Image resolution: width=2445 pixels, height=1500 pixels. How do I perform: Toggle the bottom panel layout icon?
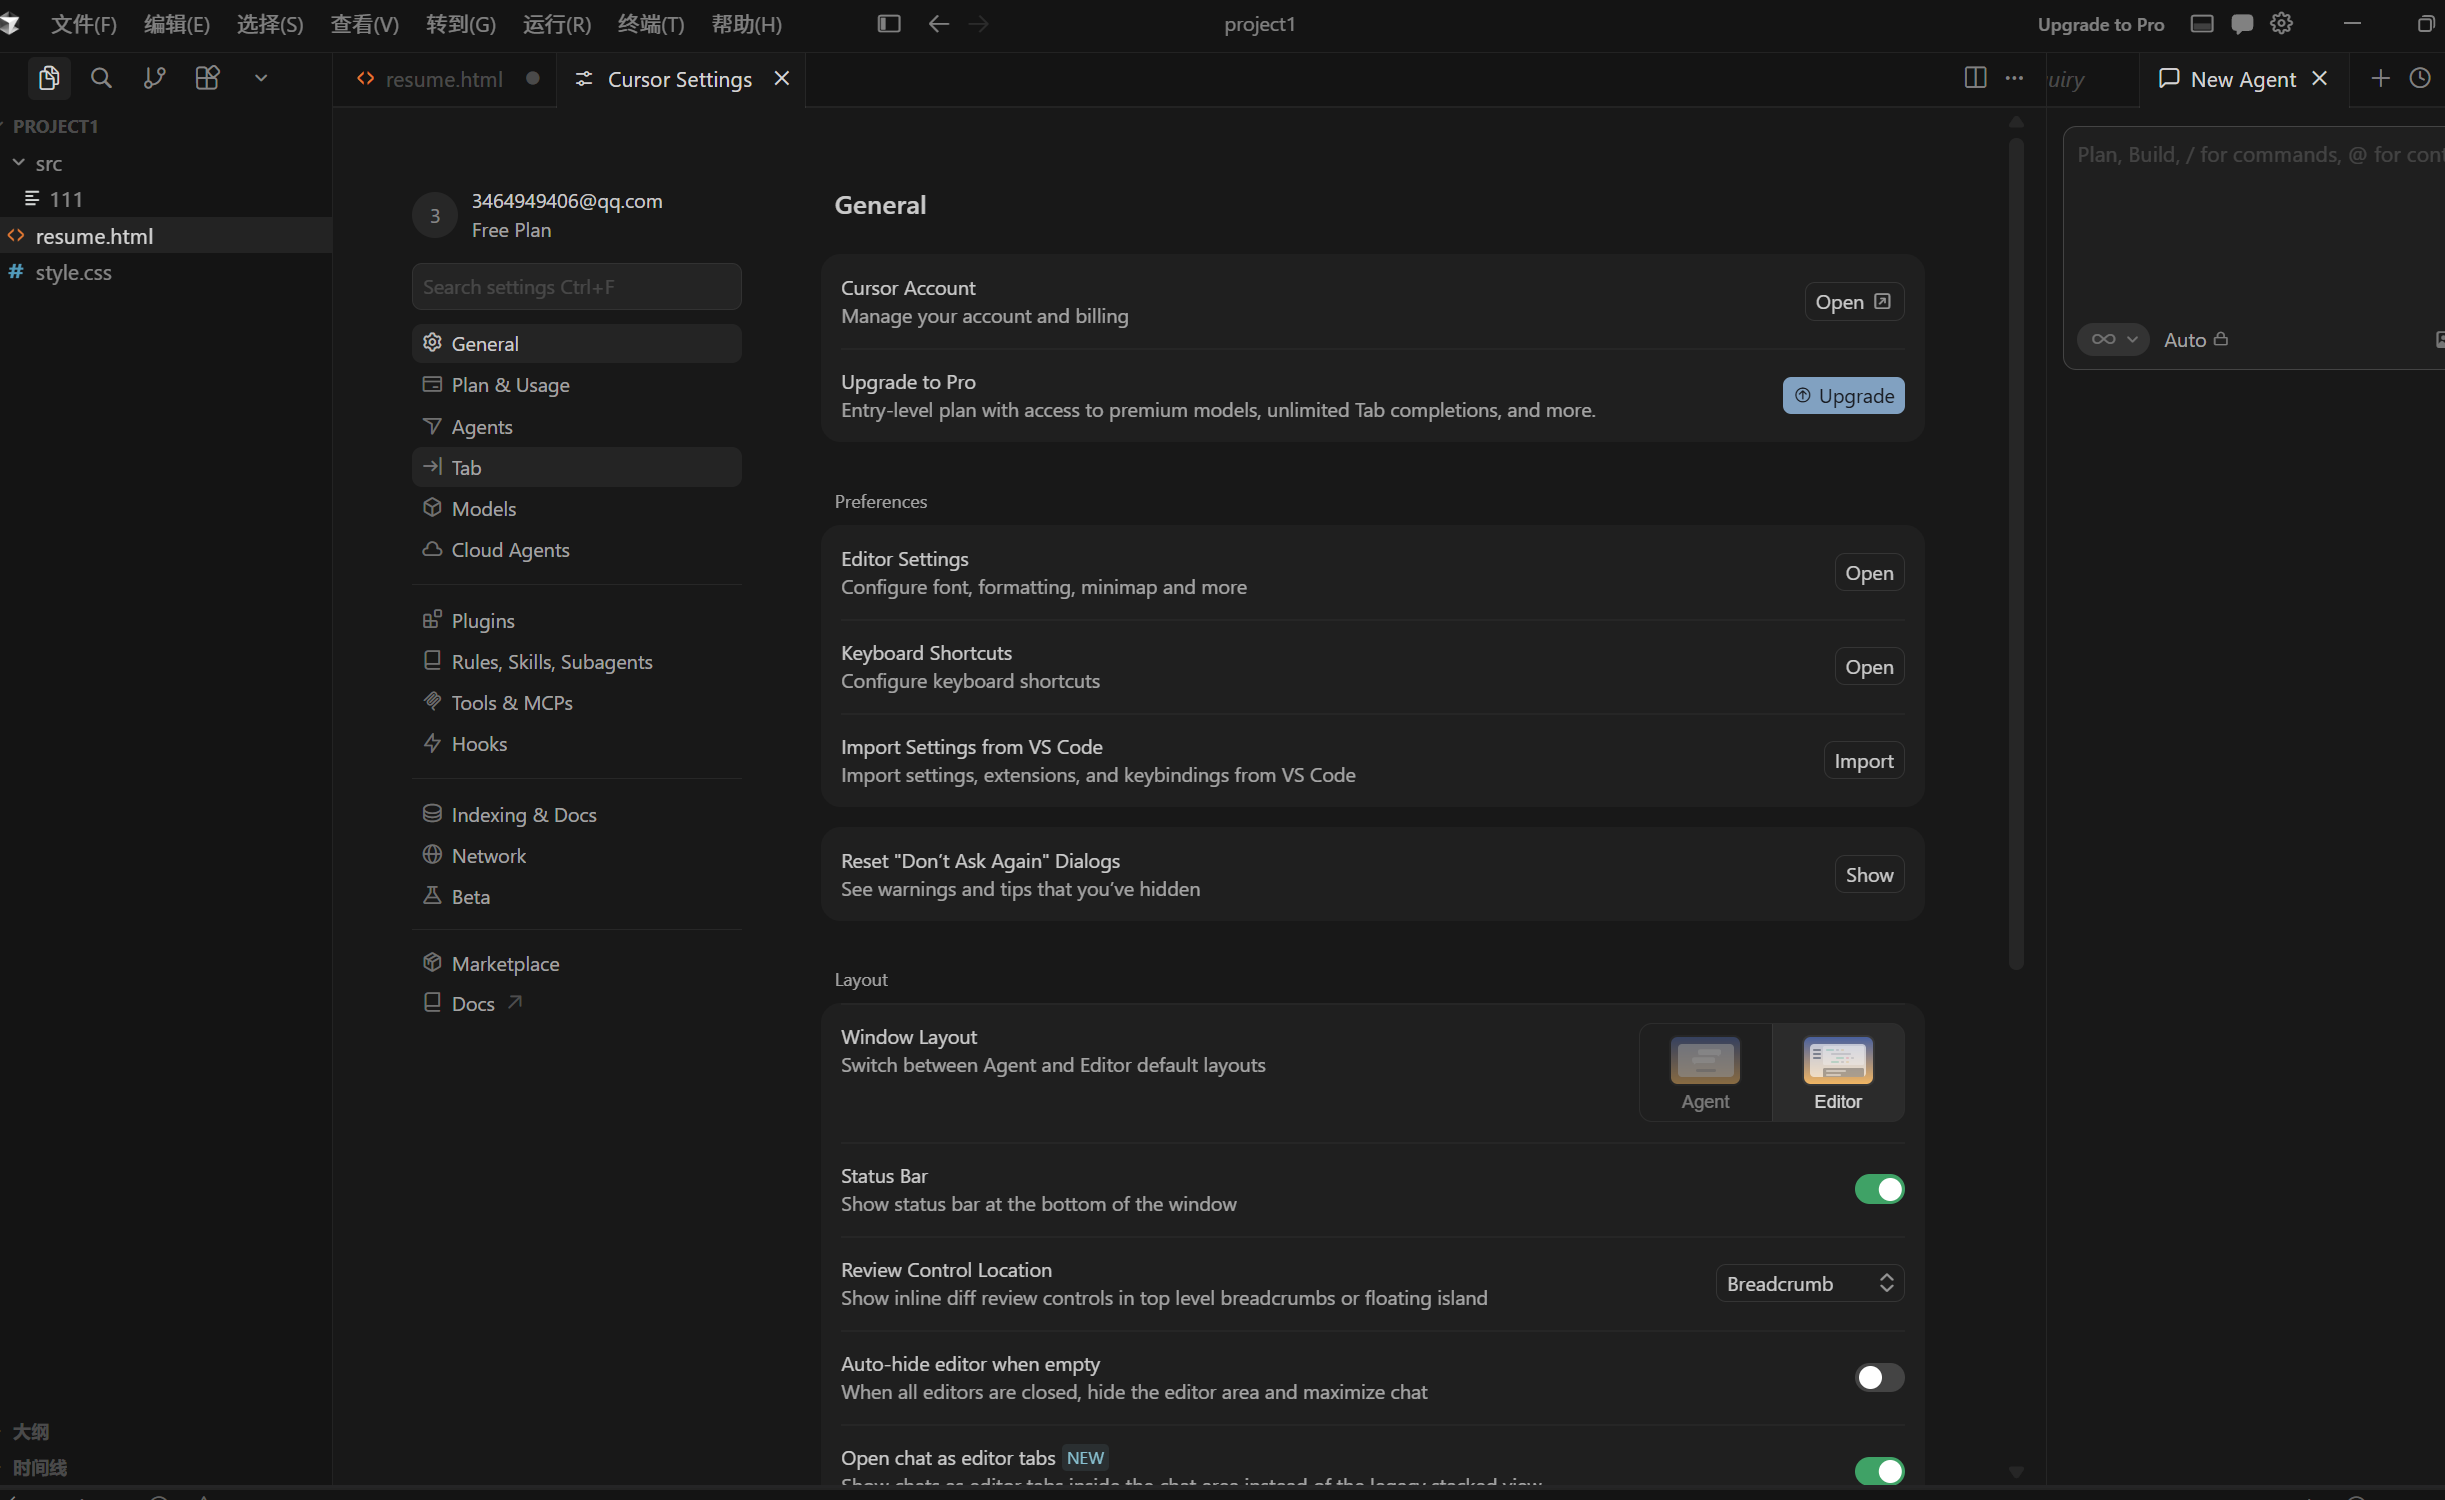(2201, 24)
